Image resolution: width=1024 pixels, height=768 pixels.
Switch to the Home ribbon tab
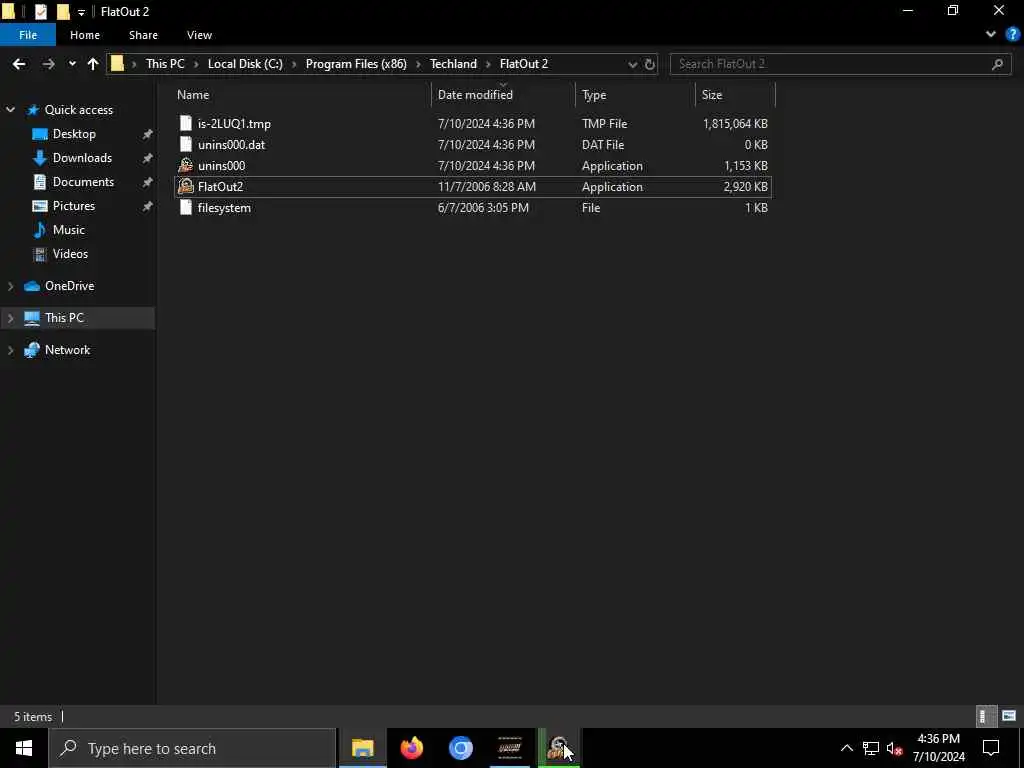coord(85,35)
